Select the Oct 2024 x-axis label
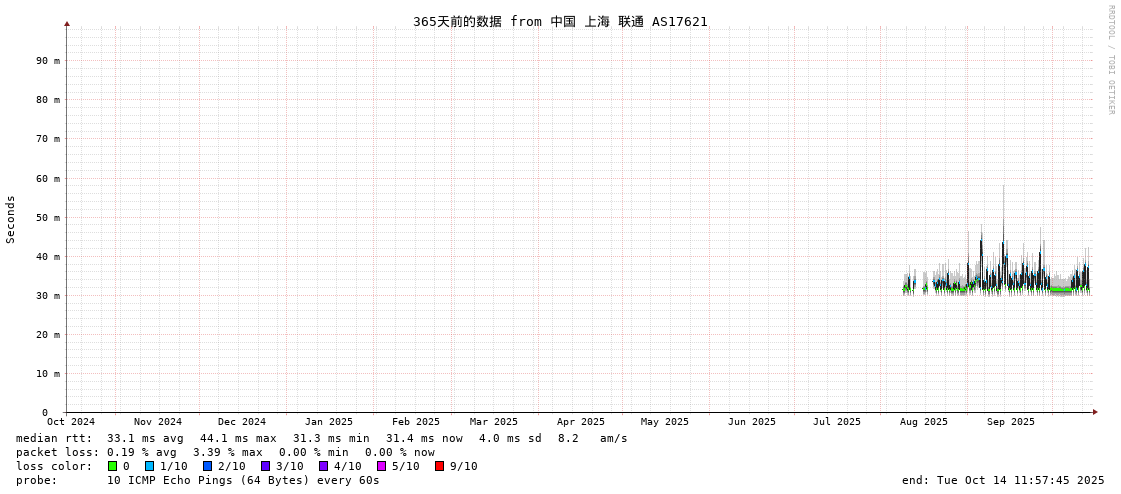1121x494 pixels. [71, 422]
